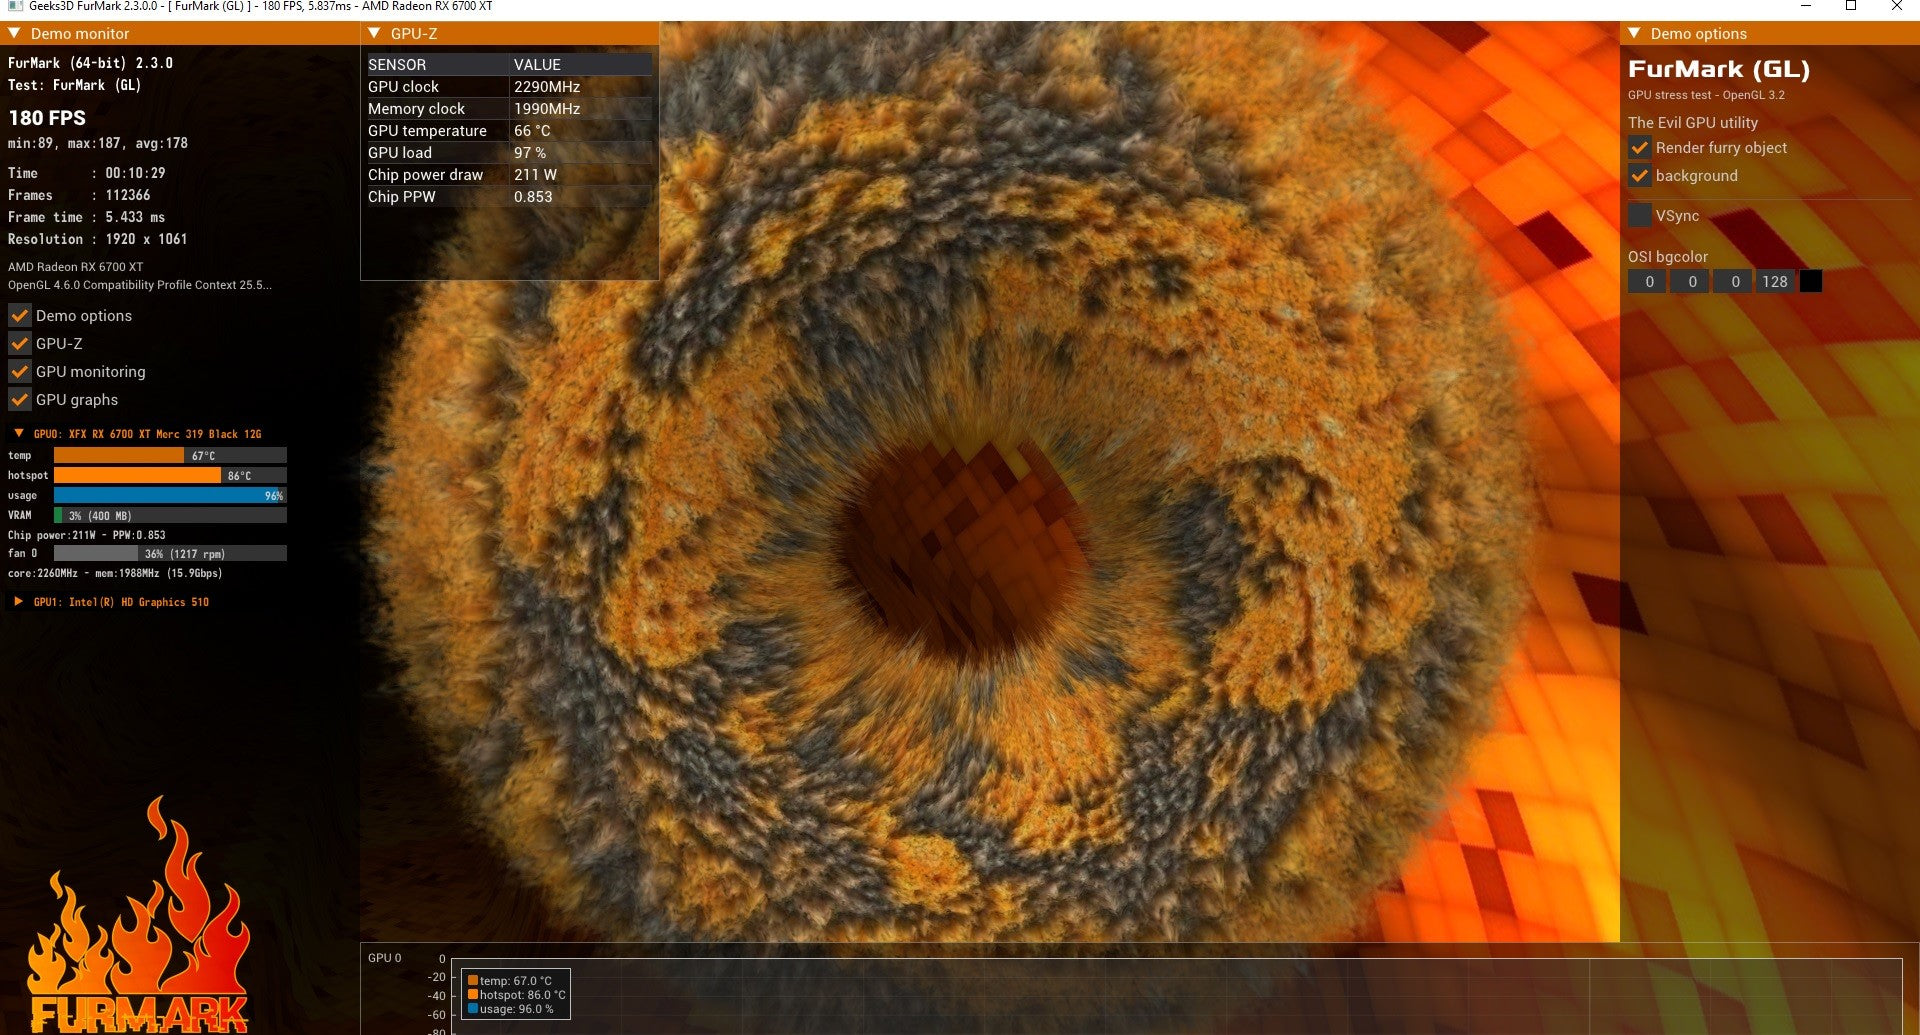Expand GPU1 Intel HD Graphics 510

(x=19, y=601)
